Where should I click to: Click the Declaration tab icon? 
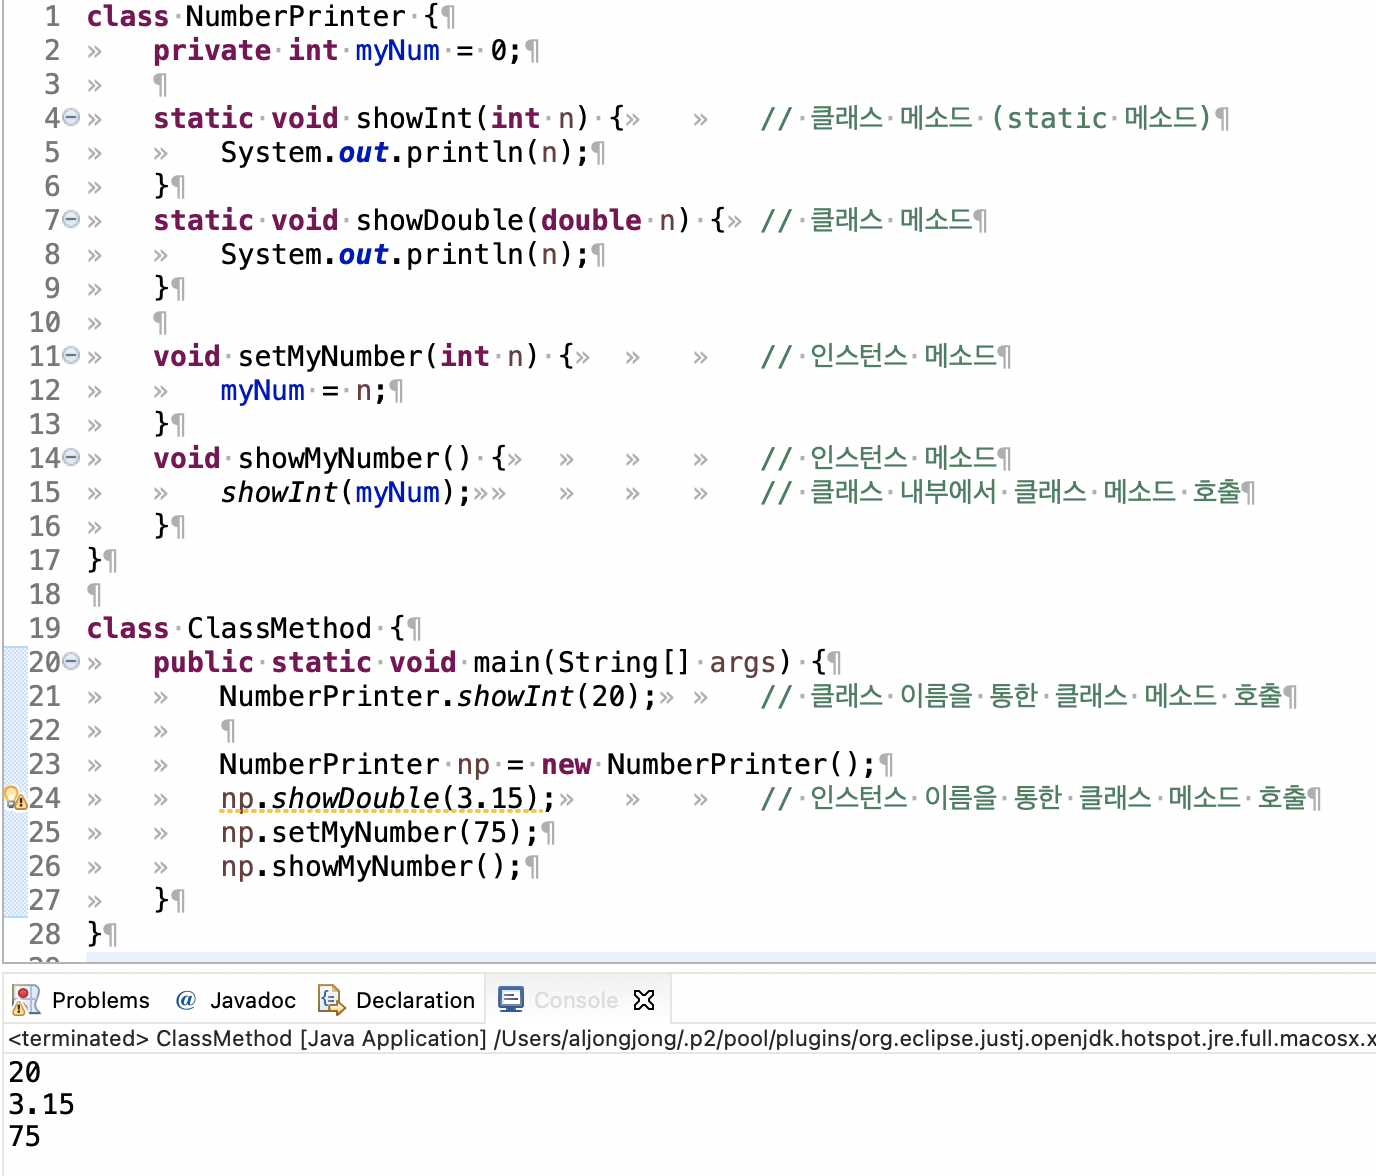click(x=331, y=1000)
